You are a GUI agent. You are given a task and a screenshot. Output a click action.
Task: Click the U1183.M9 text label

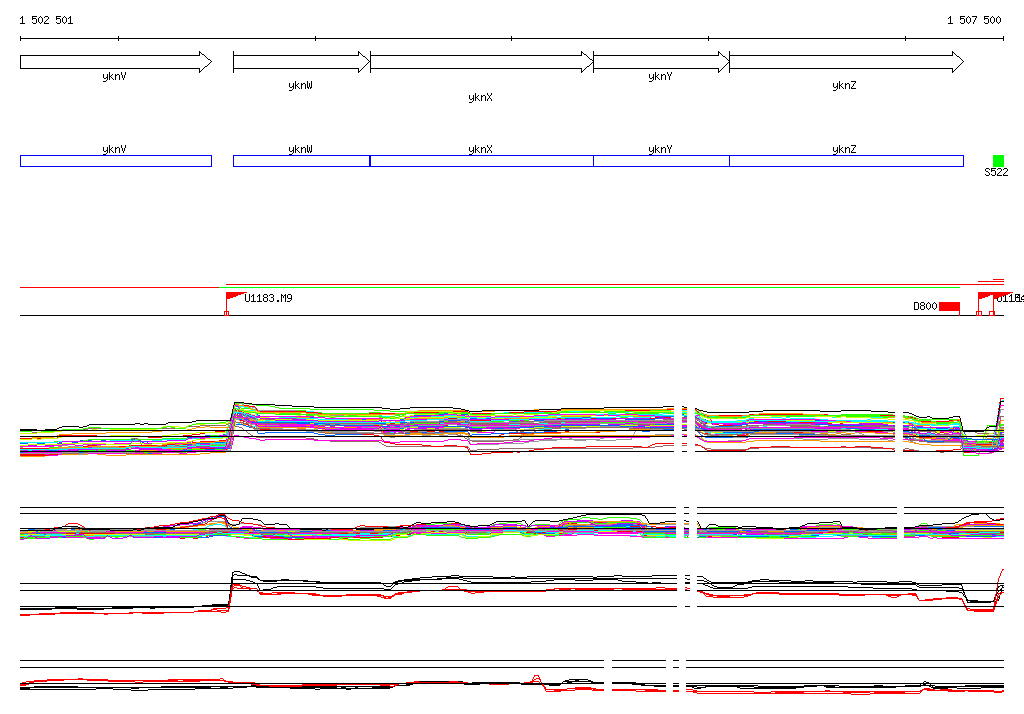268,298
